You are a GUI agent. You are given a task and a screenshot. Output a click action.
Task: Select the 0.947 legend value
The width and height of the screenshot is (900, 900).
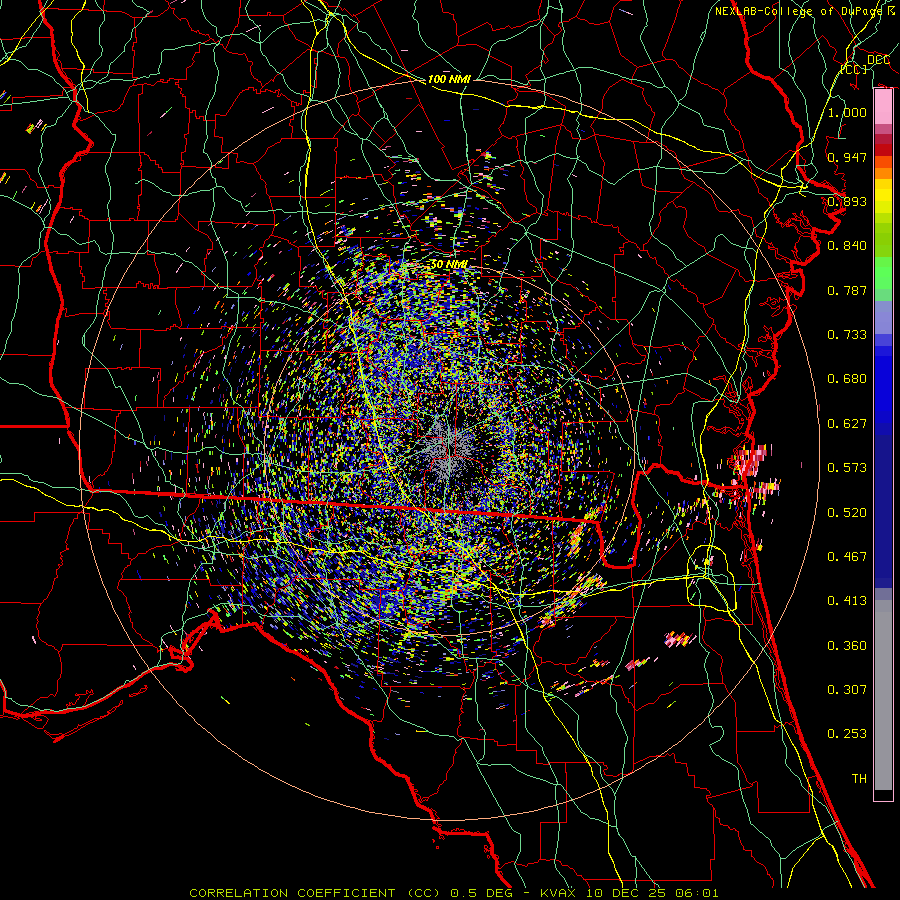847,157
